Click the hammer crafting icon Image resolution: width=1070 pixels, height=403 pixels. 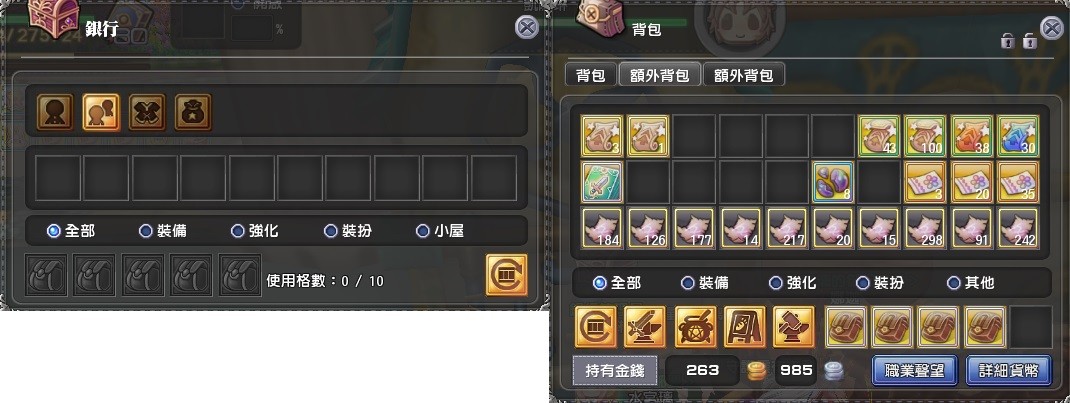pos(794,327)
